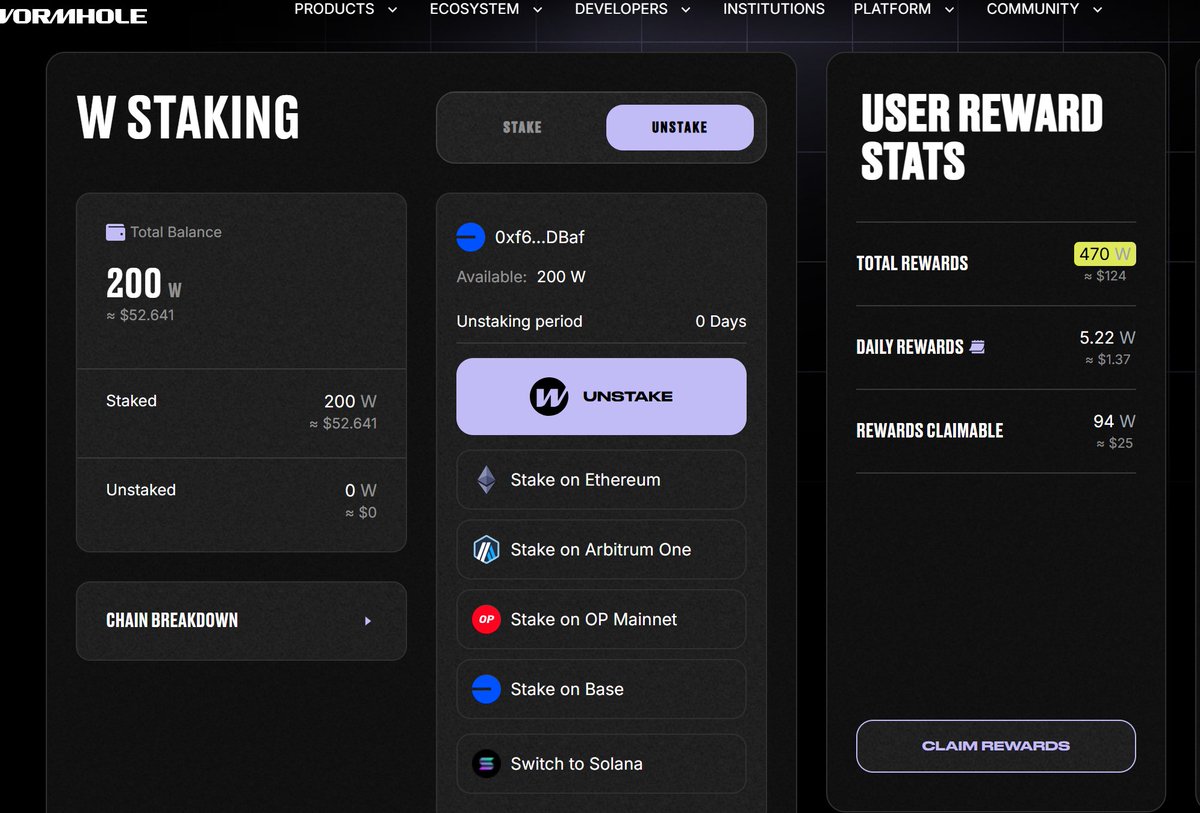
Task: Expand Platform dropdown chevron
Action: 949,10
